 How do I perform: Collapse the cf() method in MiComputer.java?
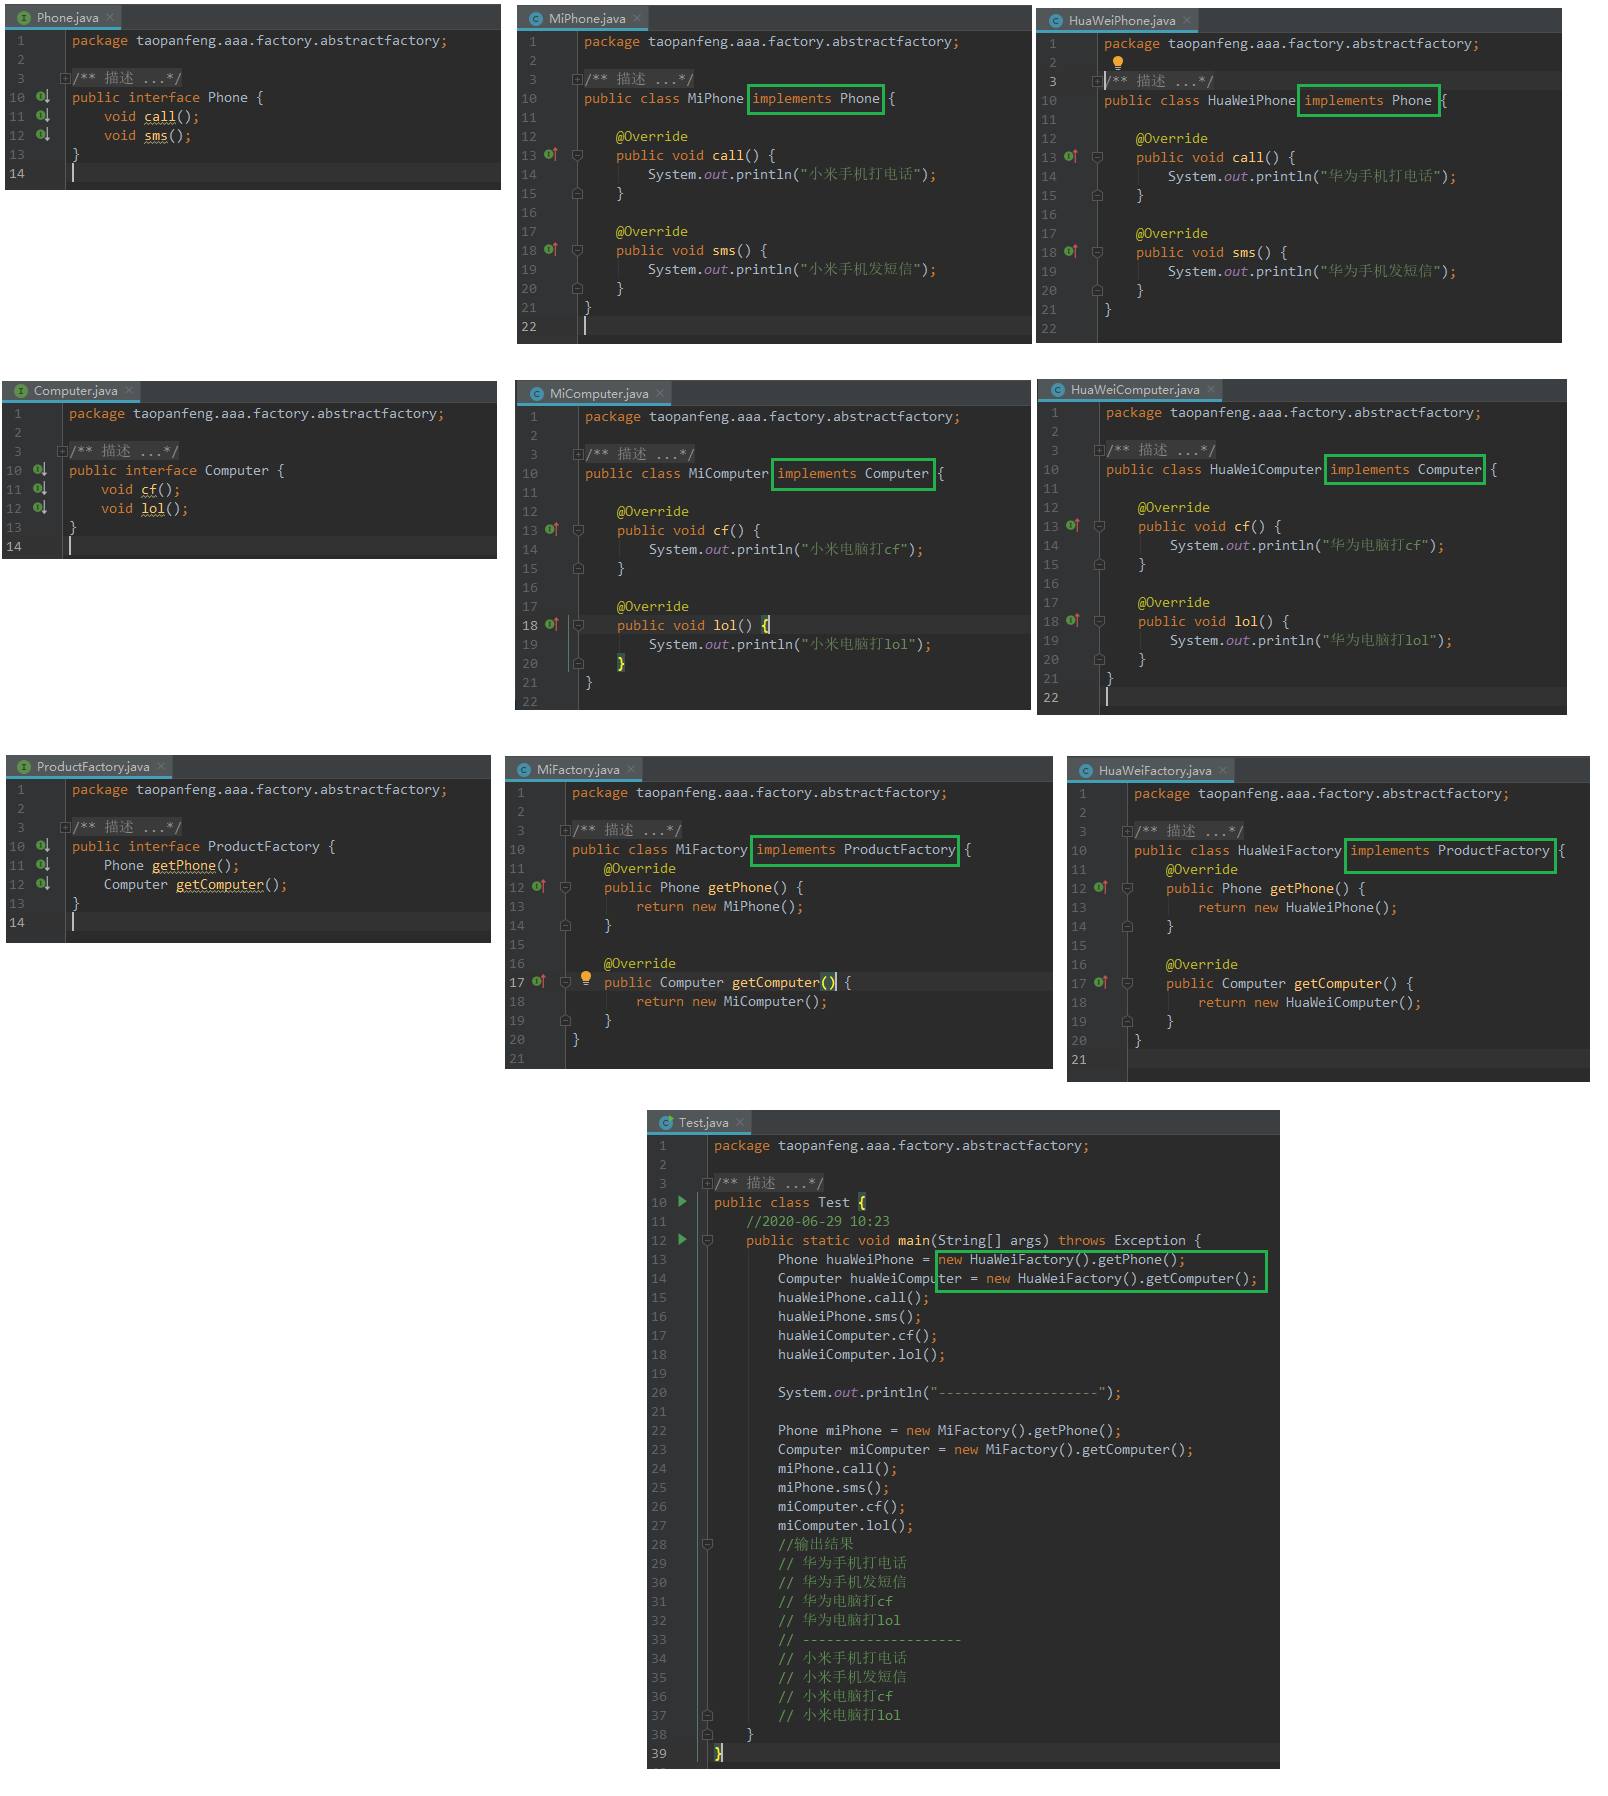point(578,530)
